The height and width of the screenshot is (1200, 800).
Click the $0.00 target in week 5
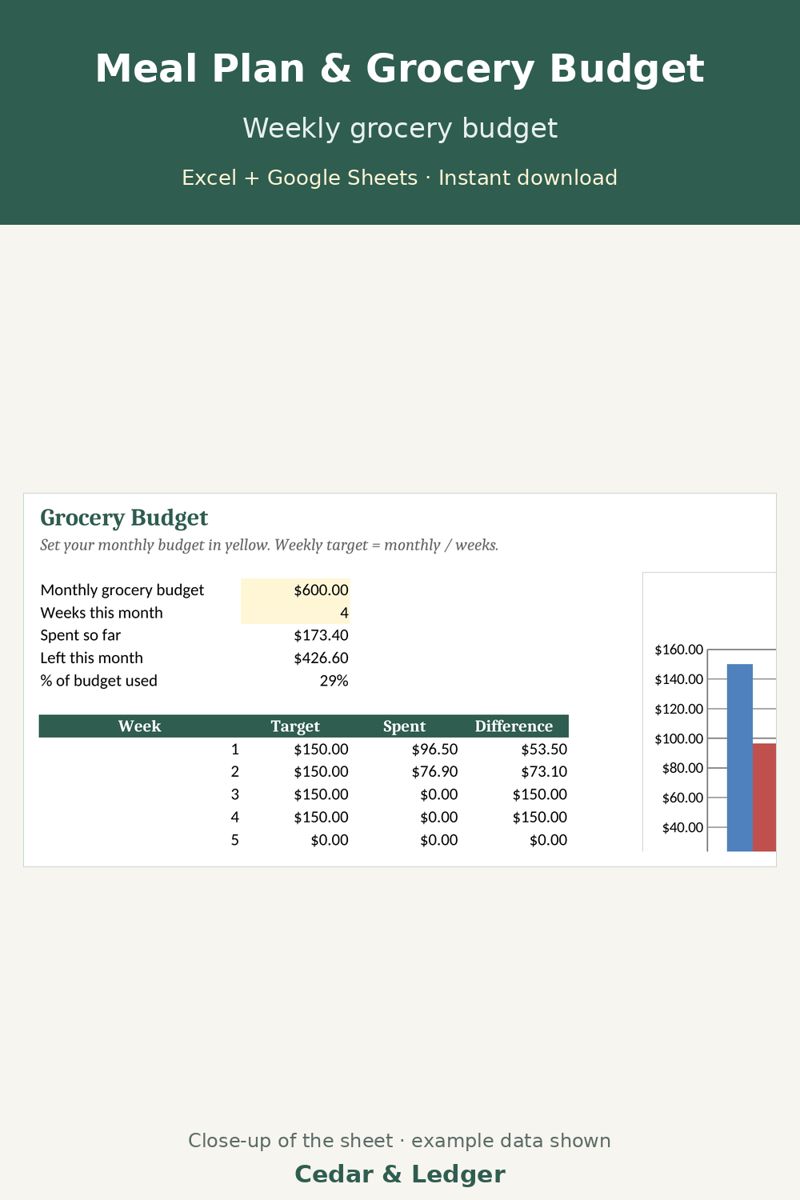[329, 840]
